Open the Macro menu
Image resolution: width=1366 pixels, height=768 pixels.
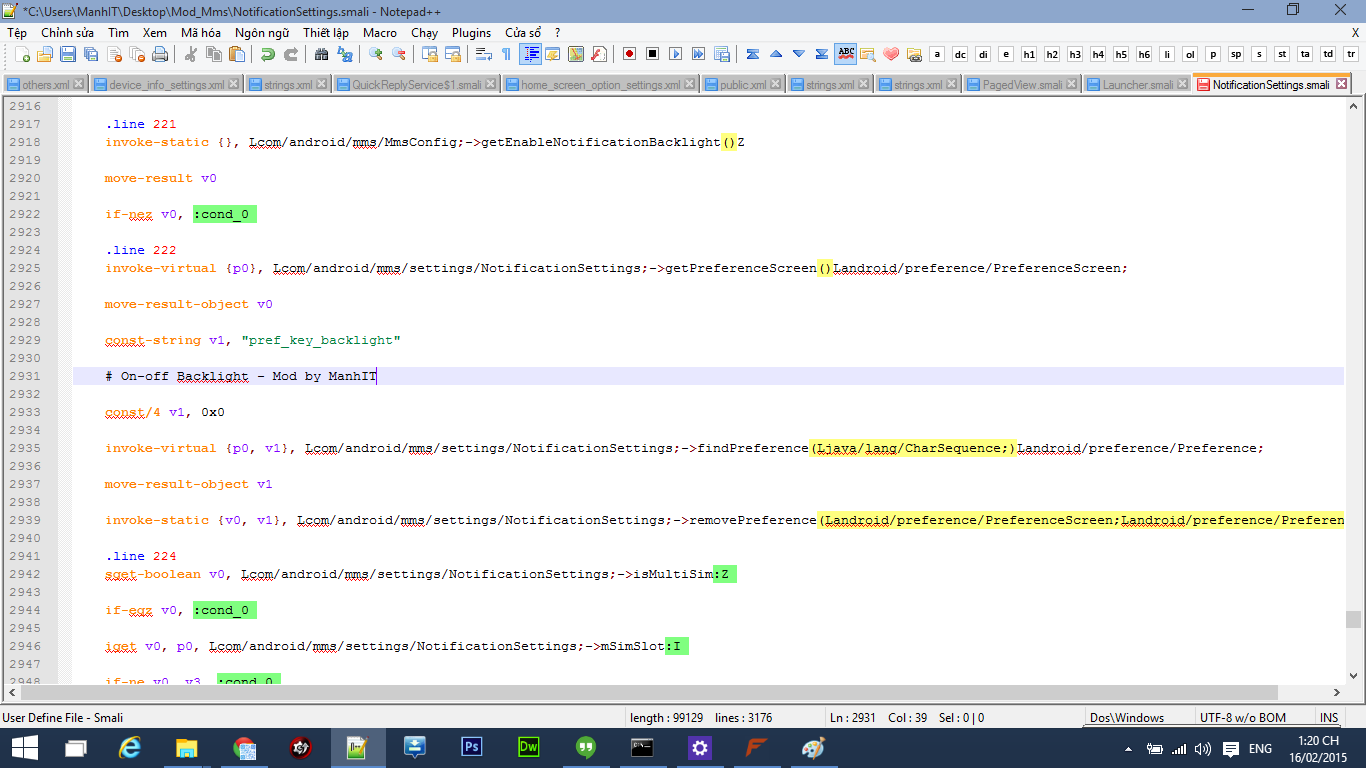pos(380,33)
